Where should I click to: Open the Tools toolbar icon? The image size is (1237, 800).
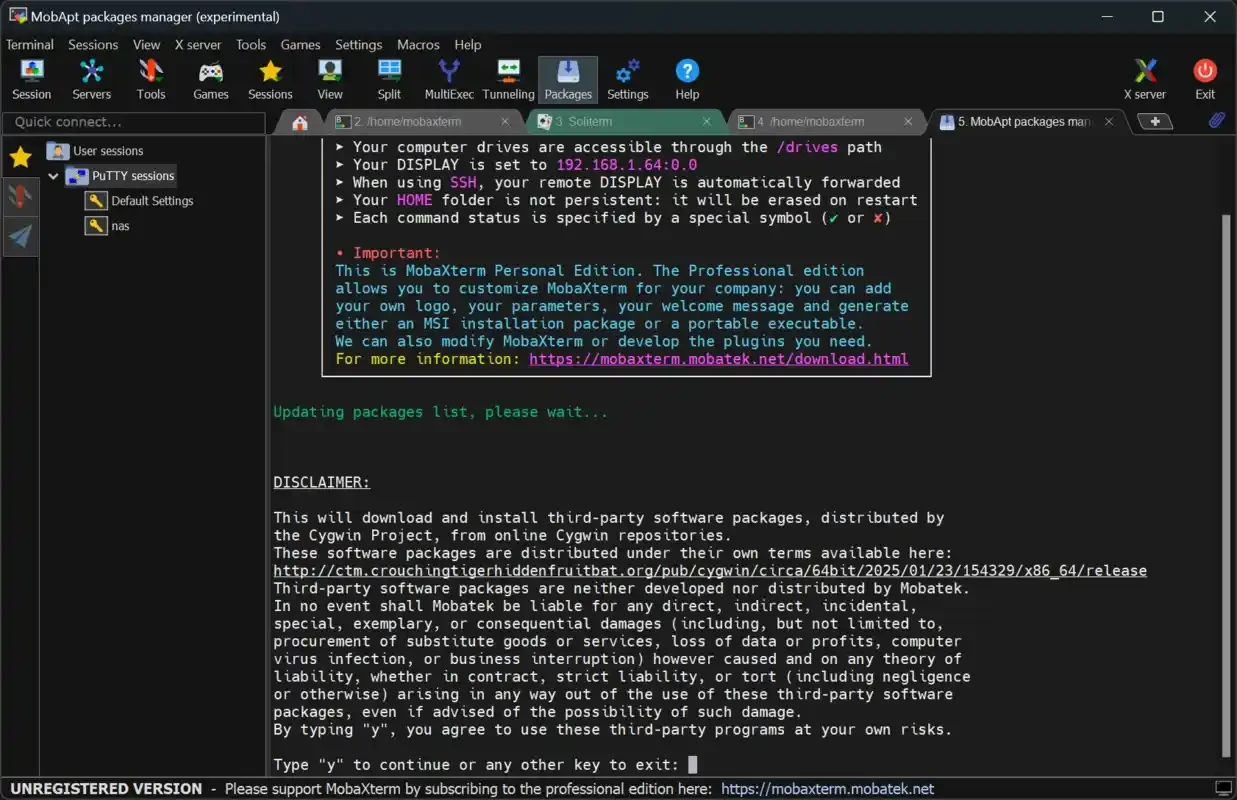point(151,79)
